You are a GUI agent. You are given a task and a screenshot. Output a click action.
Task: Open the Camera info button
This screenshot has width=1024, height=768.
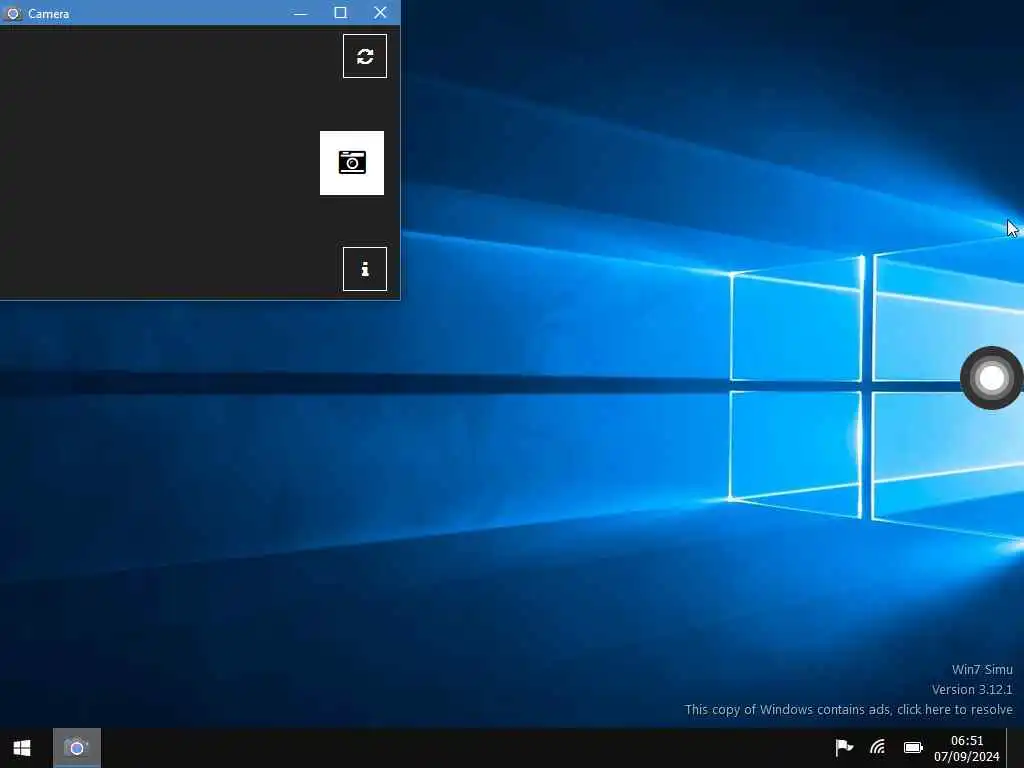point(364,269)
